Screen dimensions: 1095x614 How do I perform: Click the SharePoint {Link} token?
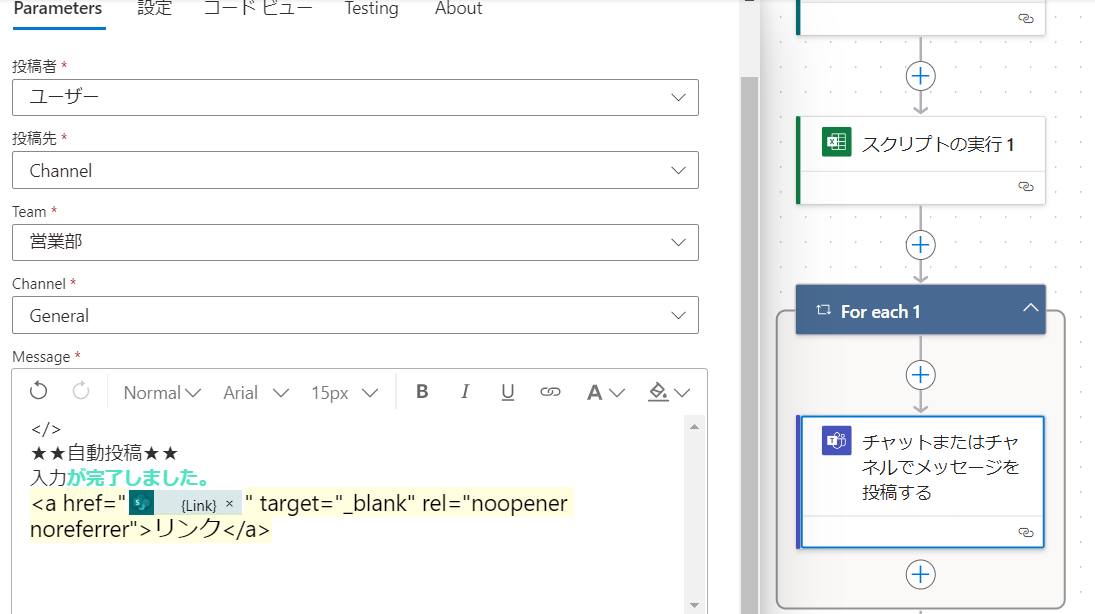pyautogui.click(x=184, y=504)
